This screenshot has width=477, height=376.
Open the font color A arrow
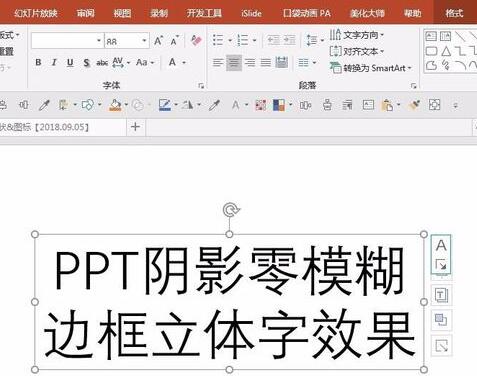point(184,62)
